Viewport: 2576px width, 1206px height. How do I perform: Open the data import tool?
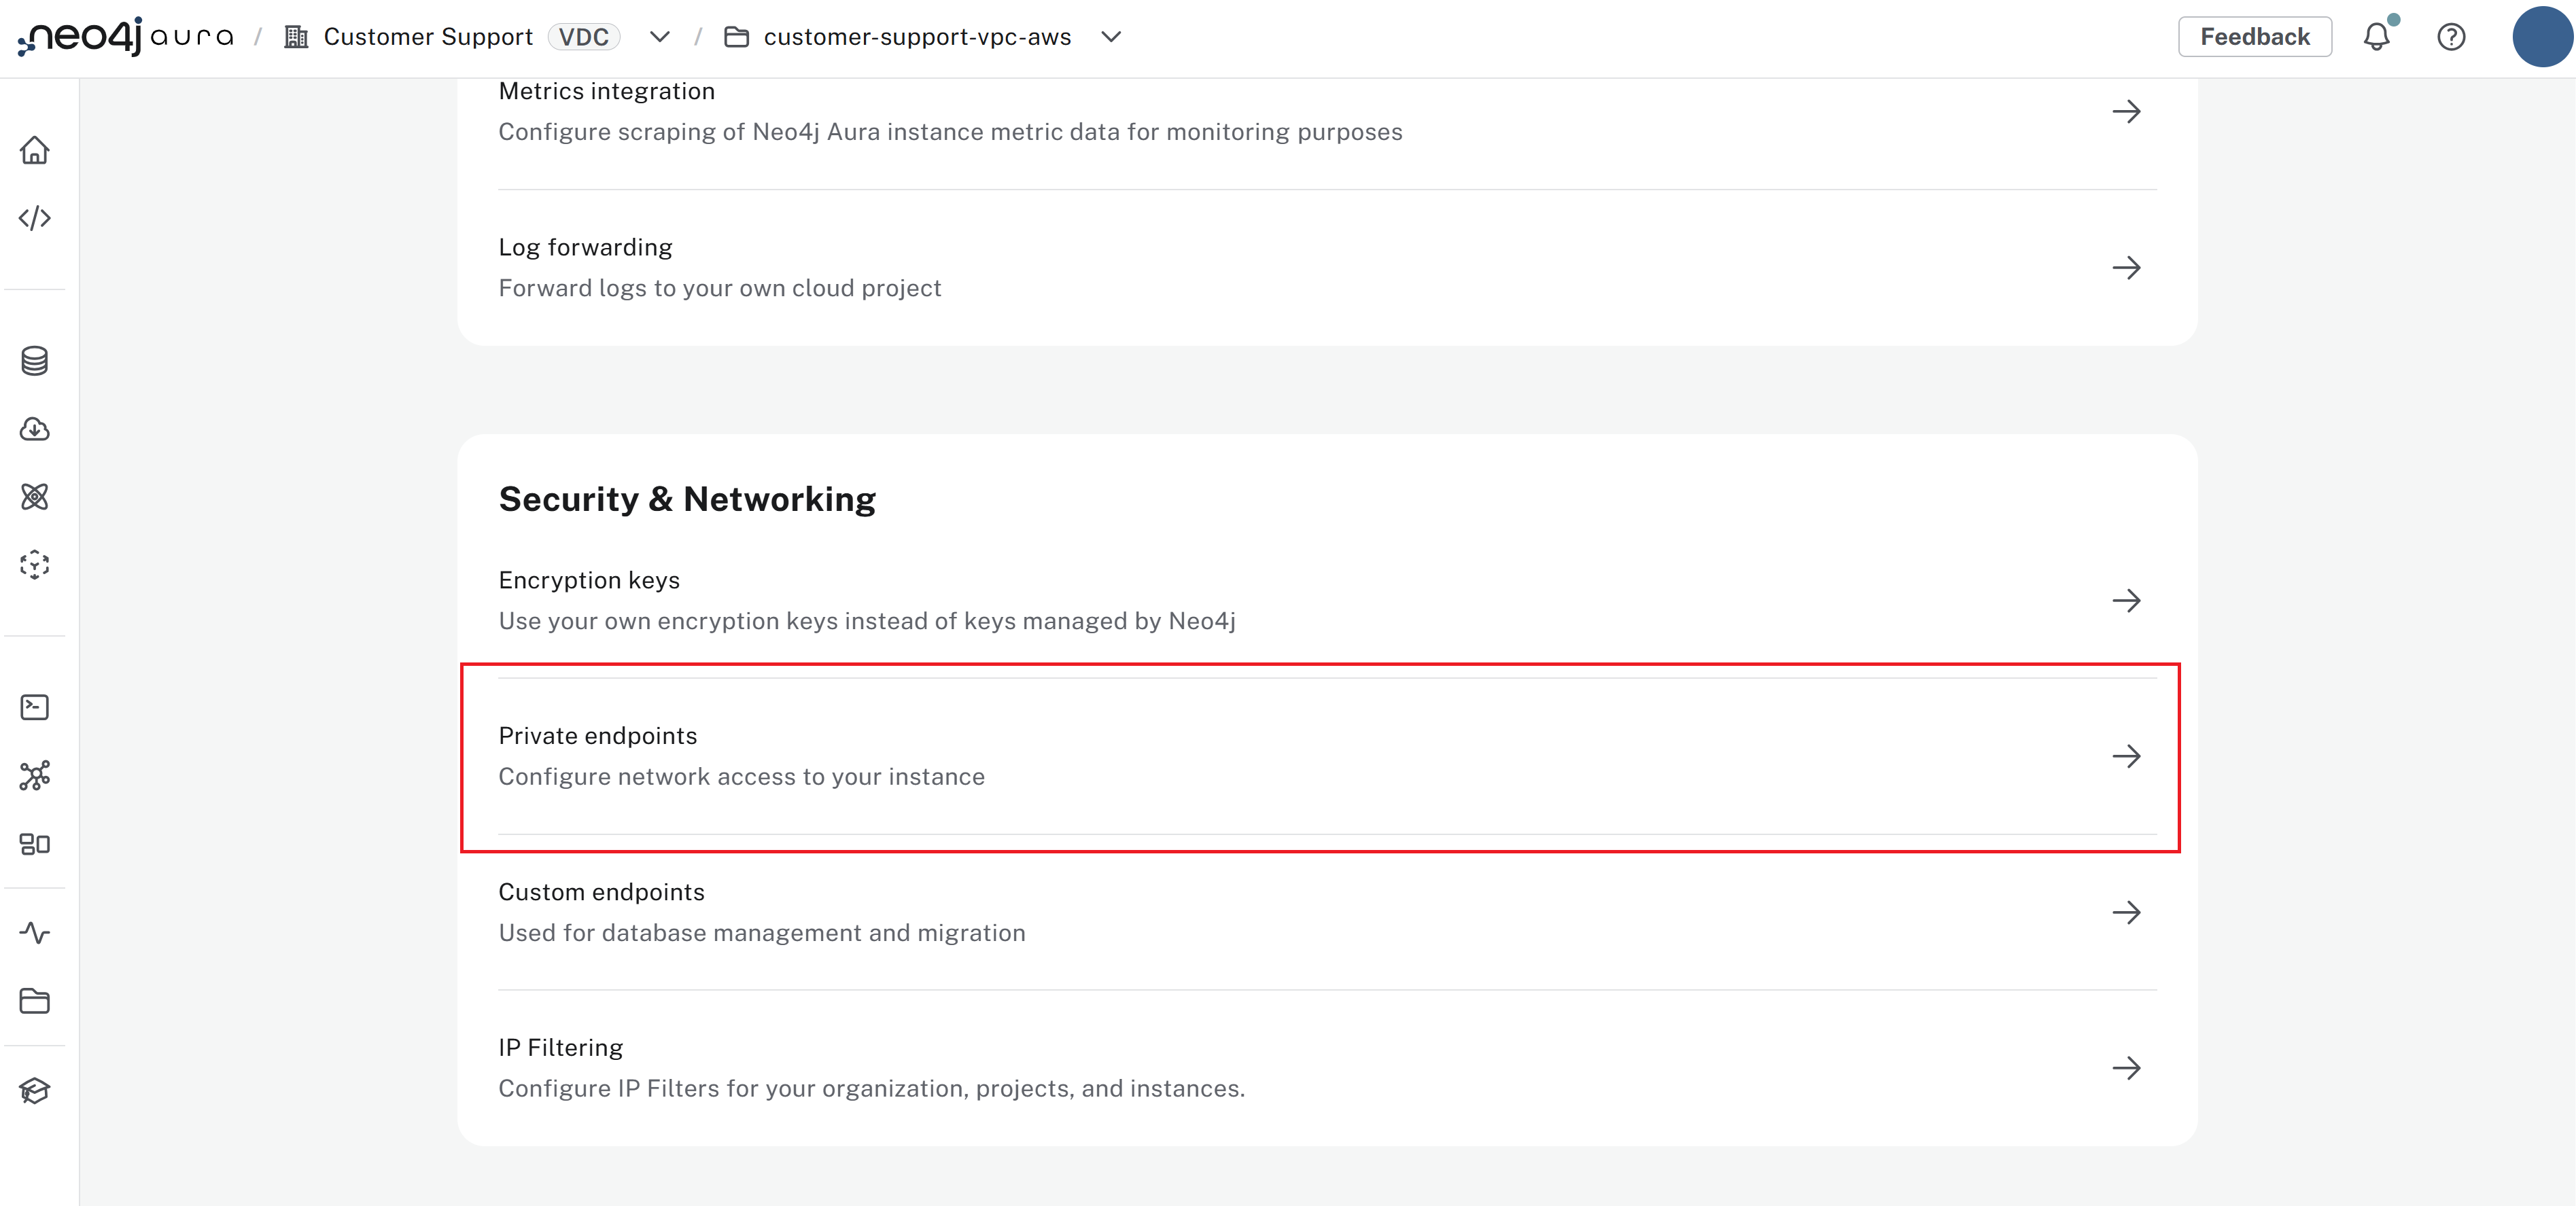point(35,430)
